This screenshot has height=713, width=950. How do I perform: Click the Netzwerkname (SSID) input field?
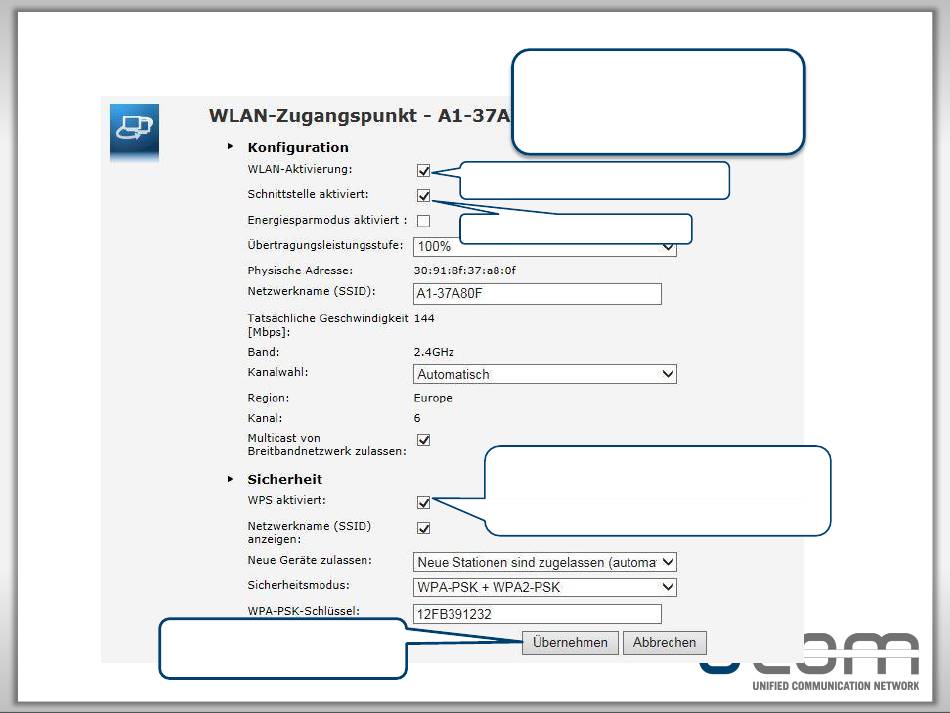coord(537,294)
